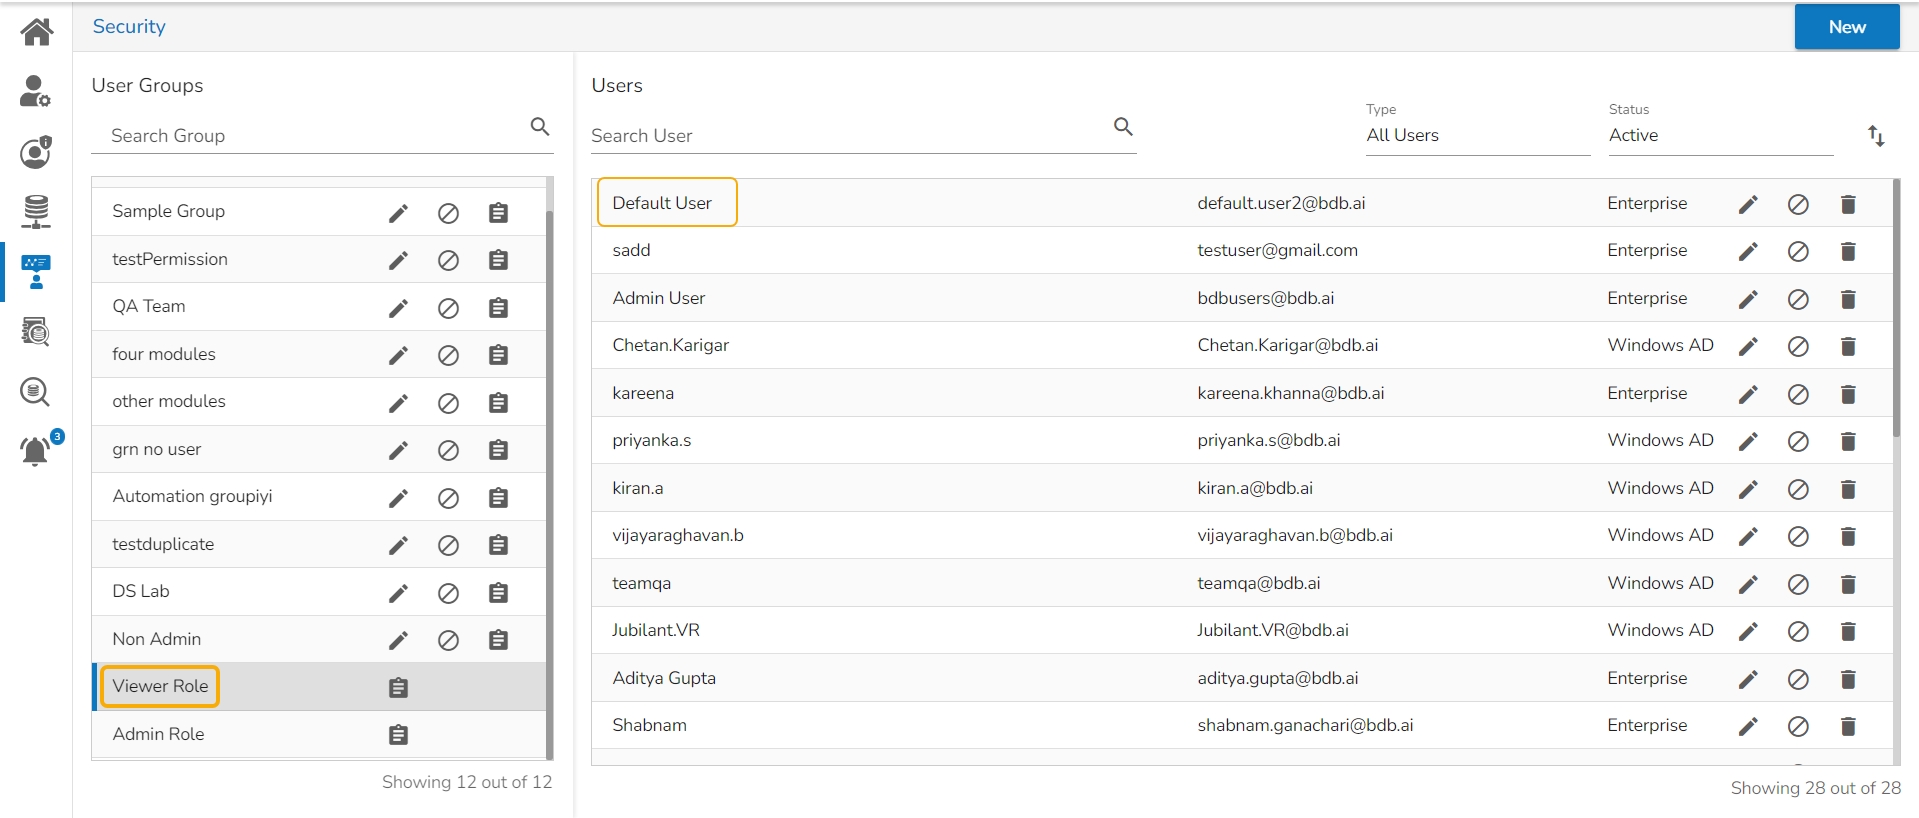Click the sort users arrows icon

tap(1876, 136)
